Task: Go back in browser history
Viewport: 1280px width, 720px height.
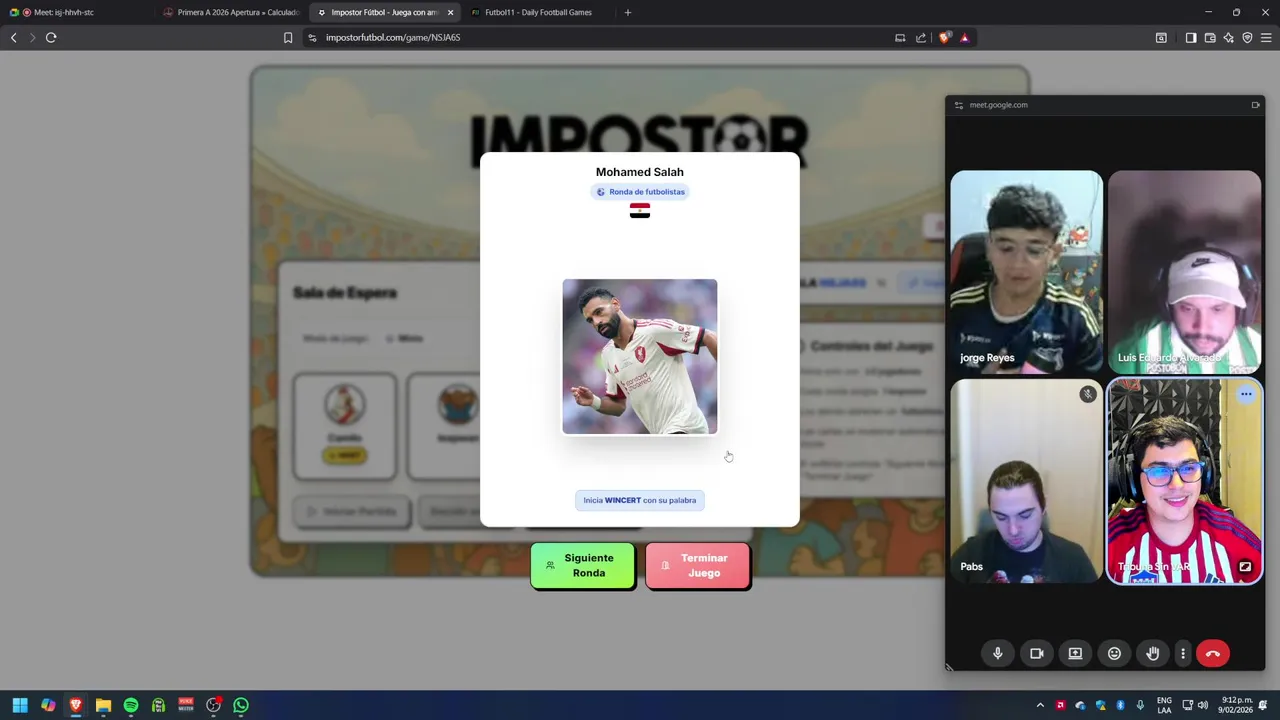Action: tap(13, 37)
